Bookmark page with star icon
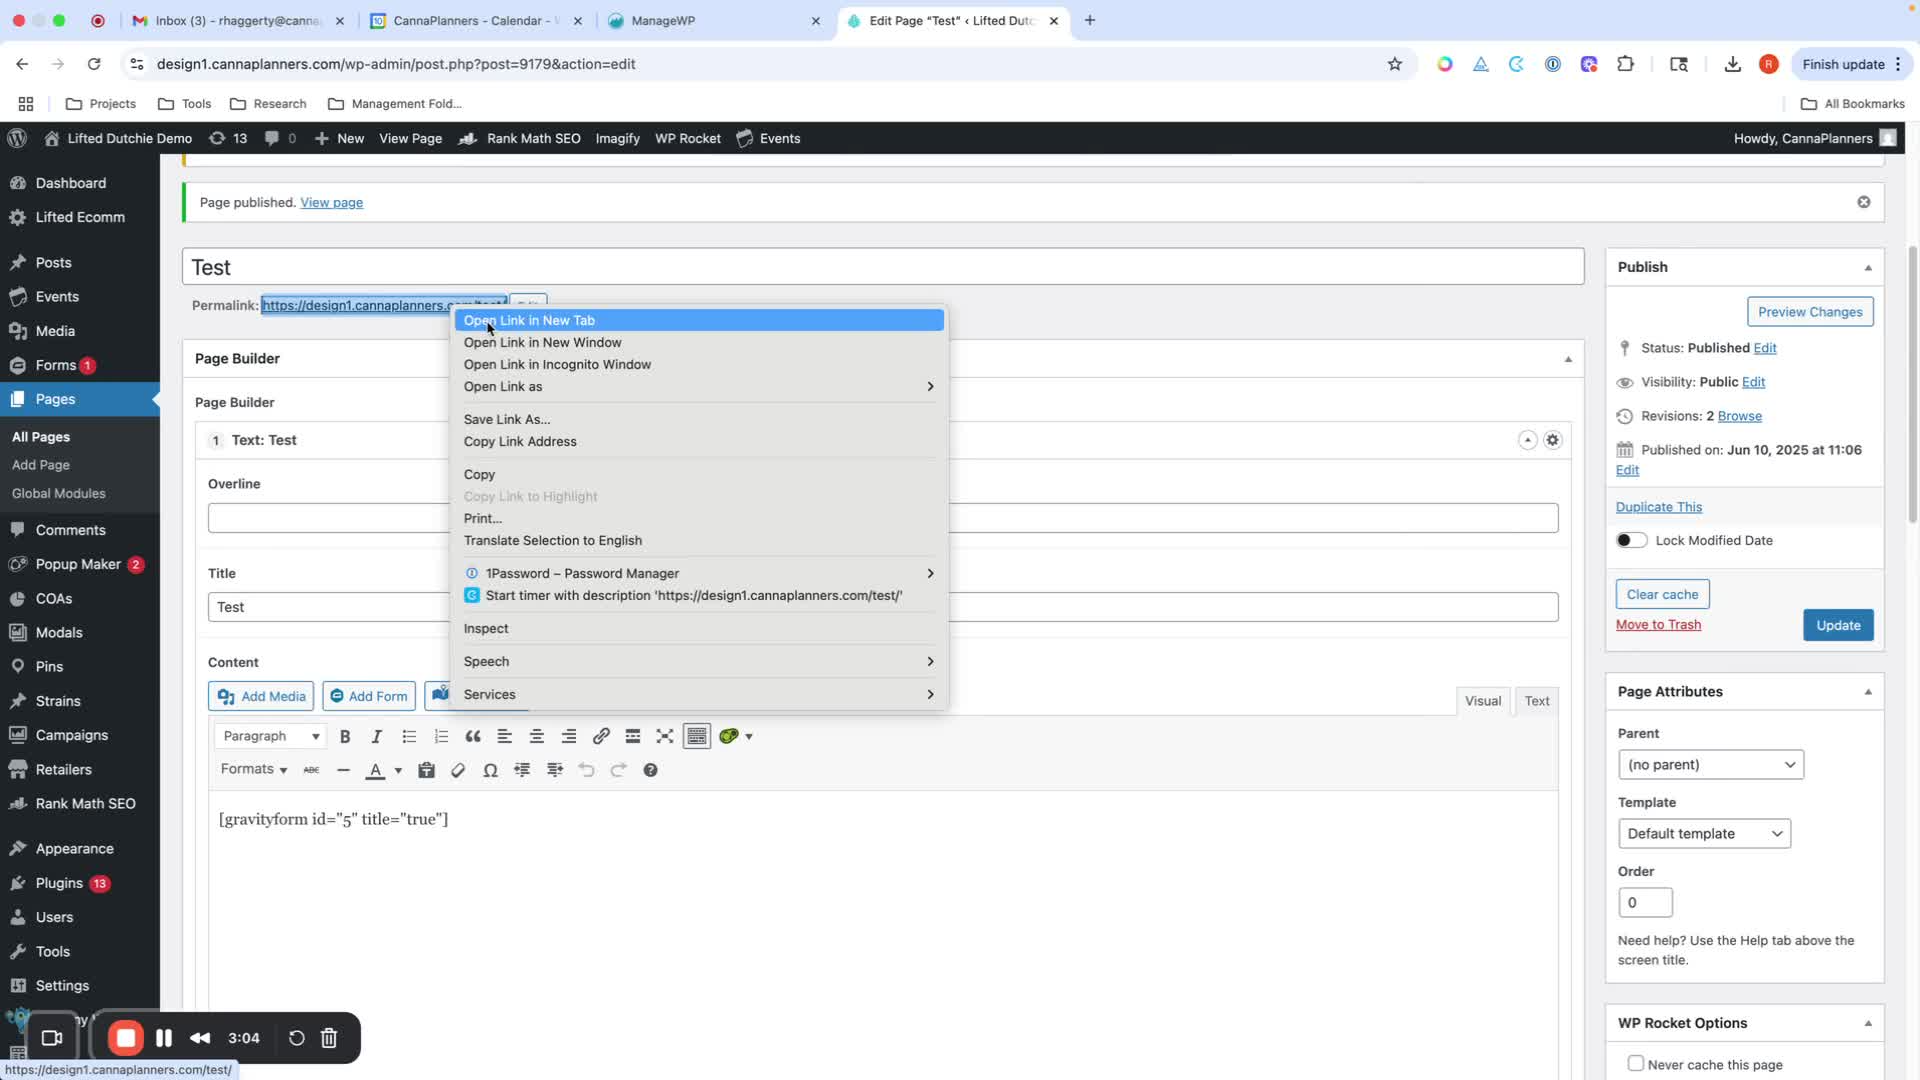Screen dimensions: 1920x1080 click(1395, 64)
